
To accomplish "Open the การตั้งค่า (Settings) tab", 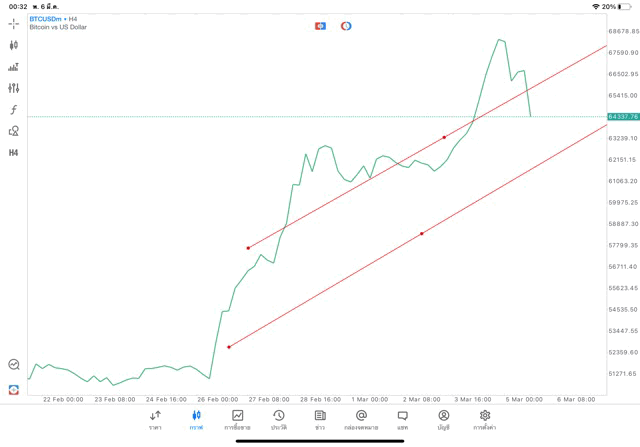I will 485,419.
